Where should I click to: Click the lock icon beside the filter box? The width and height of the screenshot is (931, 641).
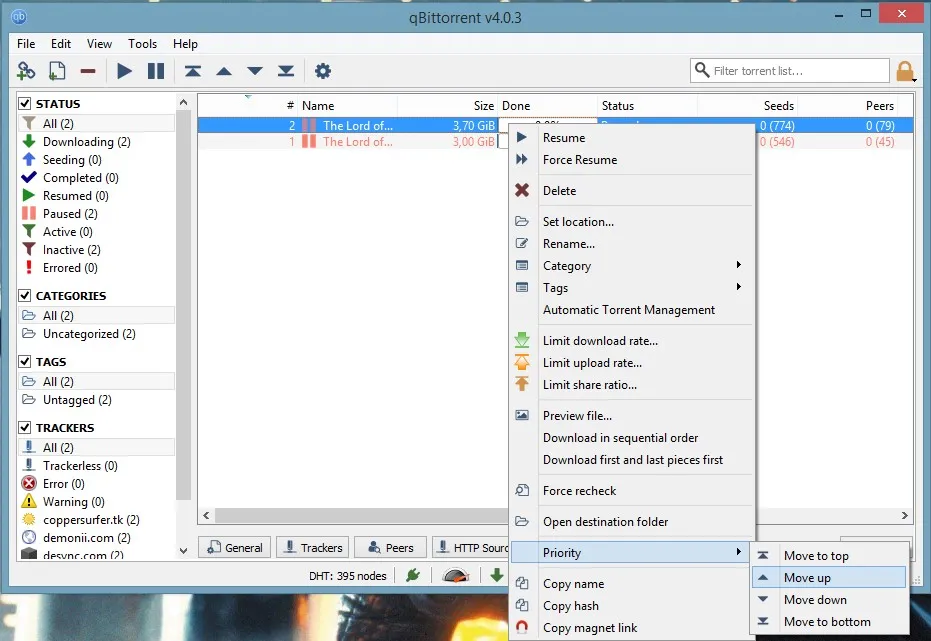tap(905, 71)
